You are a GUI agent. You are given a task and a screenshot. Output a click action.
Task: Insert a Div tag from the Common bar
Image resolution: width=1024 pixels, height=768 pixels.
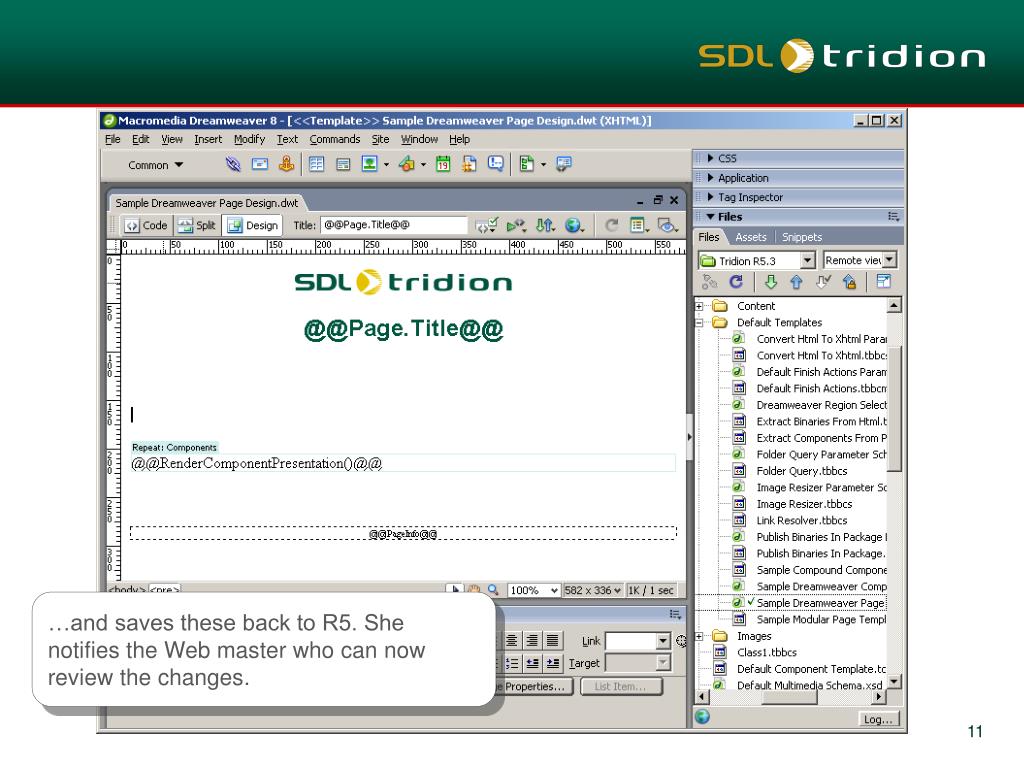click(x=343, y=165)
